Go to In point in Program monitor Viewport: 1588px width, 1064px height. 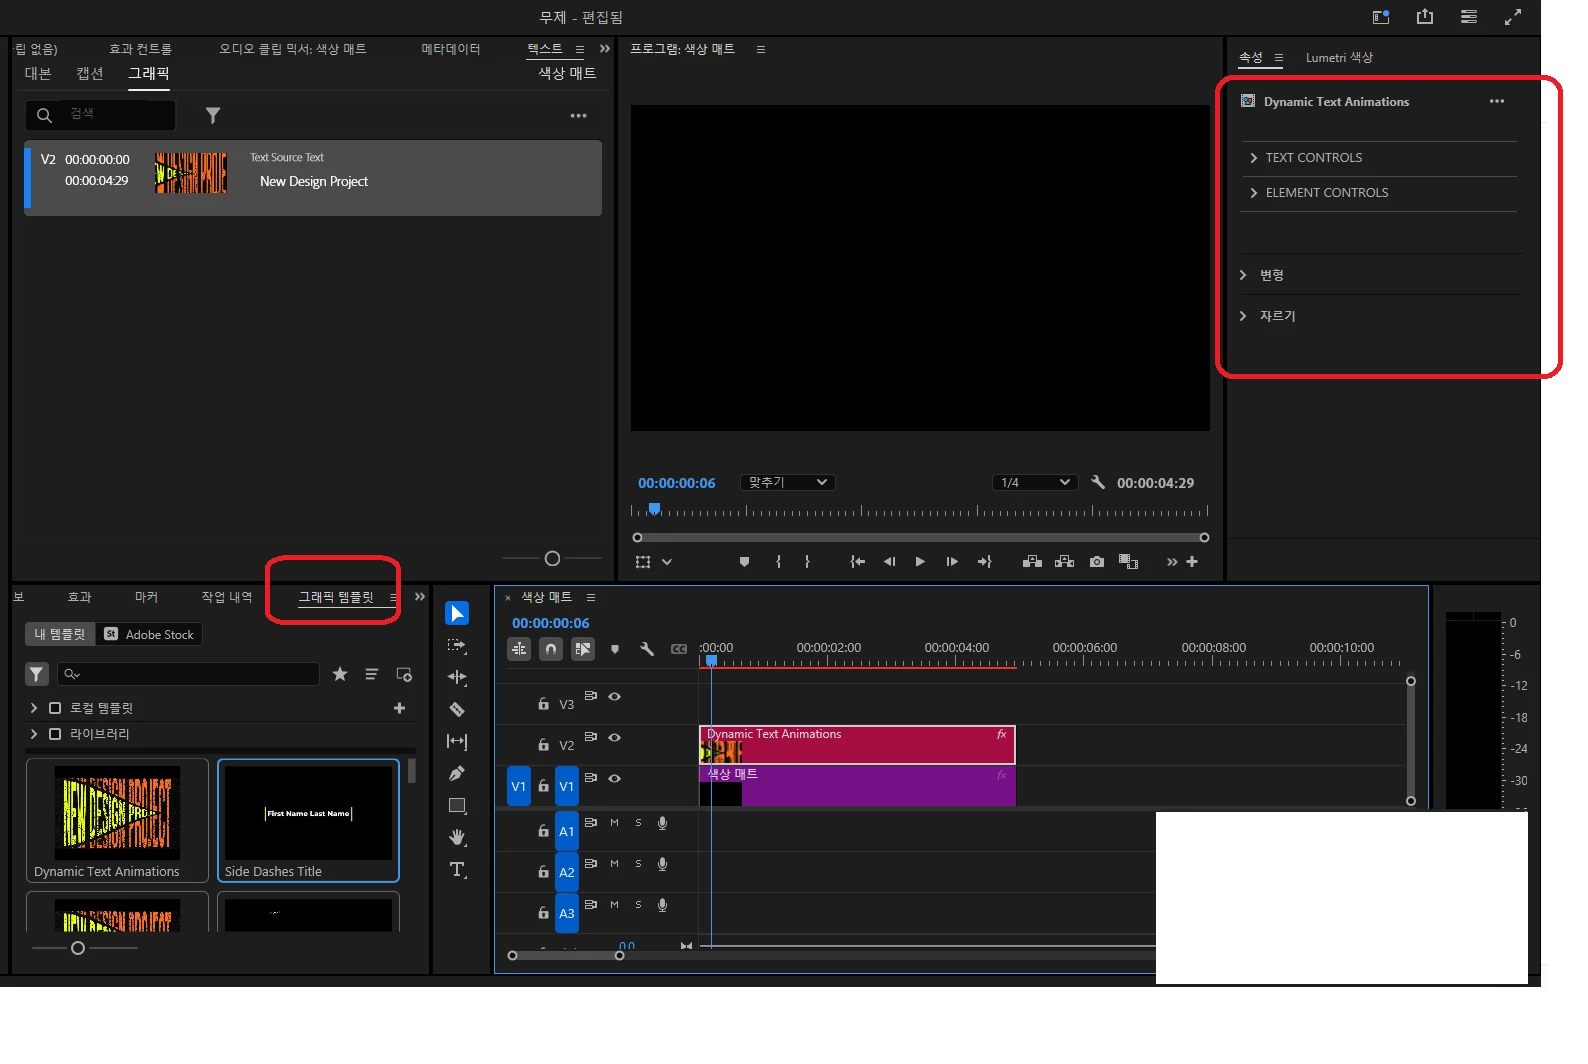pyautogui.click(x=857, y=562)
